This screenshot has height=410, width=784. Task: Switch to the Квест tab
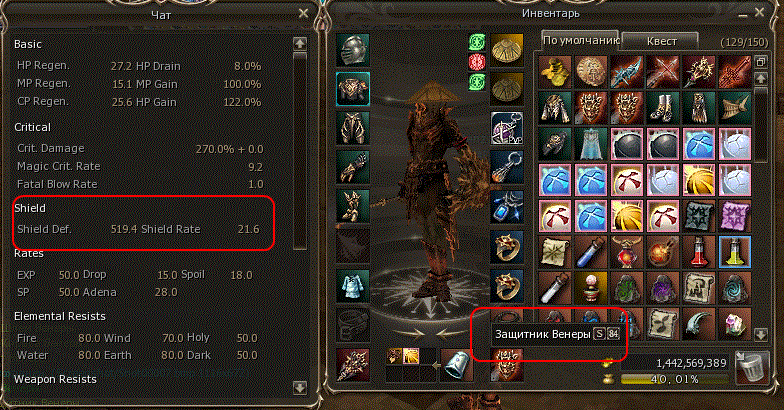pyautogui.click(x=661, y=41)
